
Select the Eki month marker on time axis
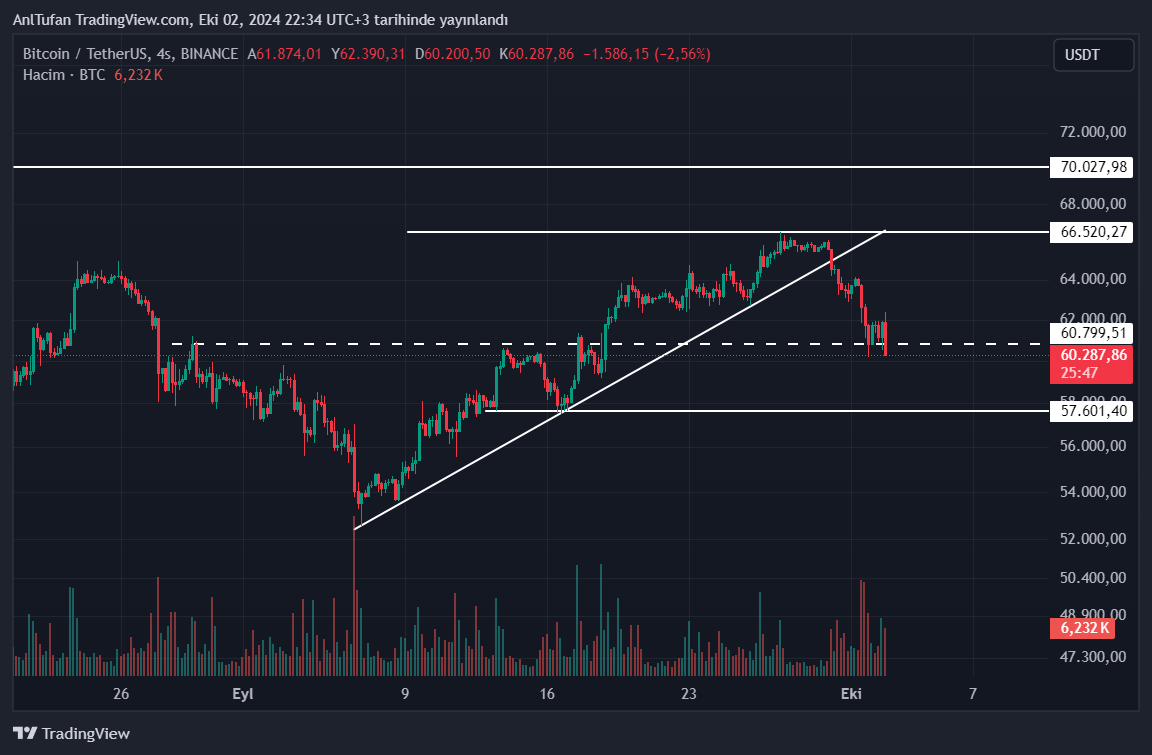coord(851,694)
